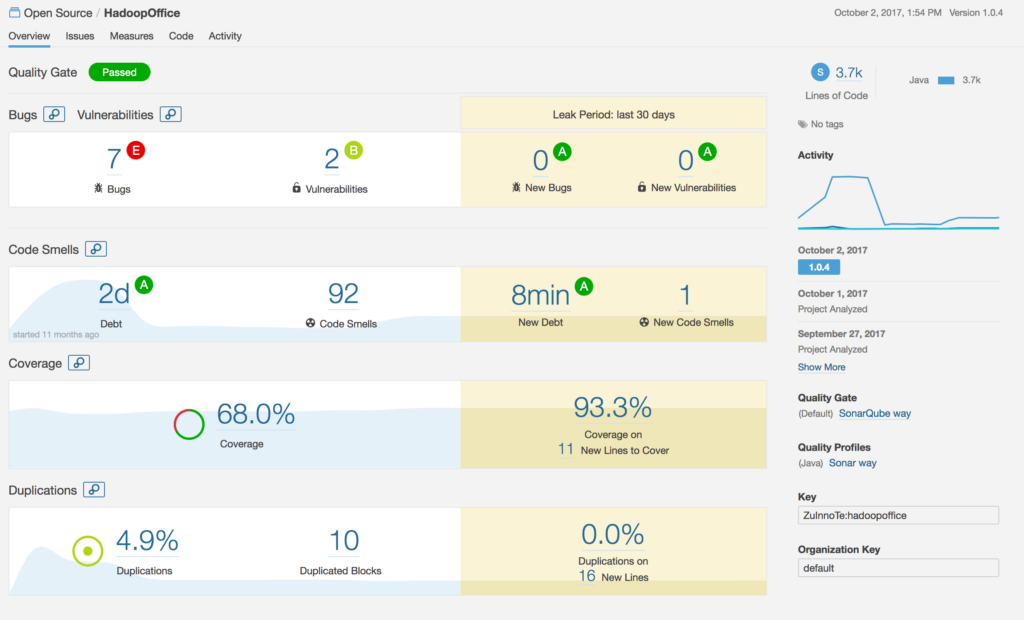Switch to the Activity tab
The image size is (1024, 620).
point(225,36)
